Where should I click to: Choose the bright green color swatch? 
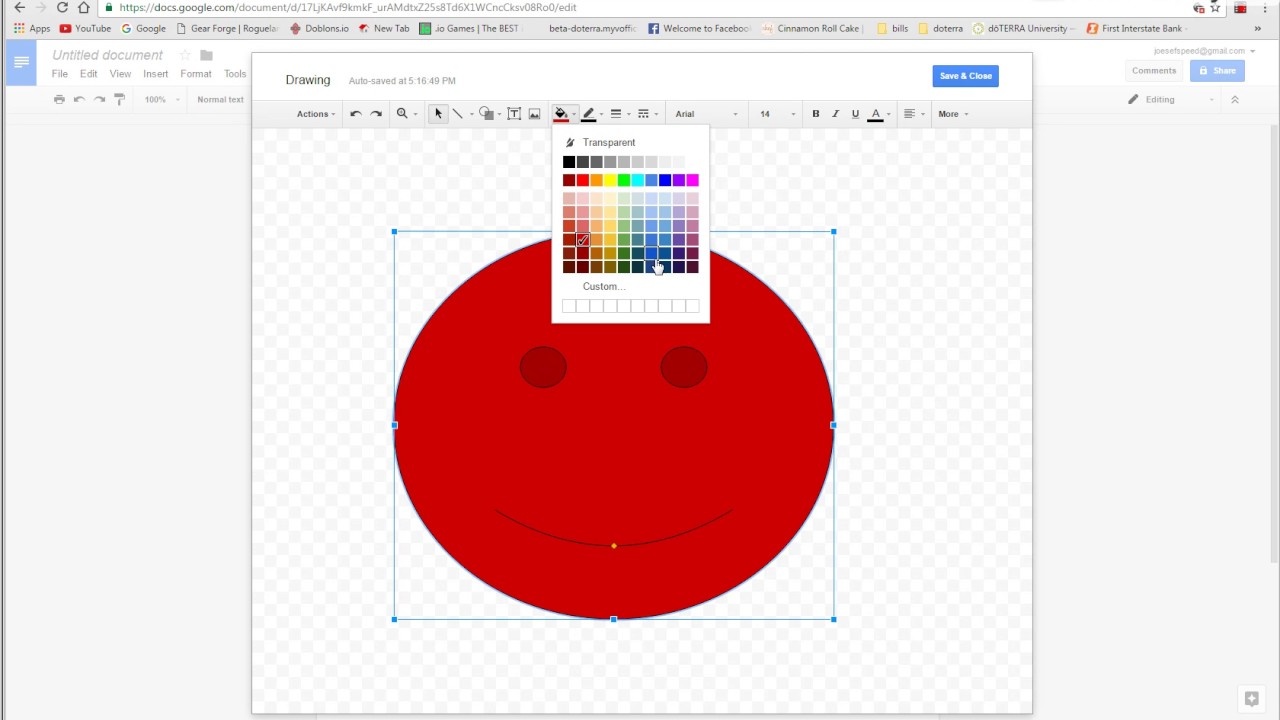(624, 180)
